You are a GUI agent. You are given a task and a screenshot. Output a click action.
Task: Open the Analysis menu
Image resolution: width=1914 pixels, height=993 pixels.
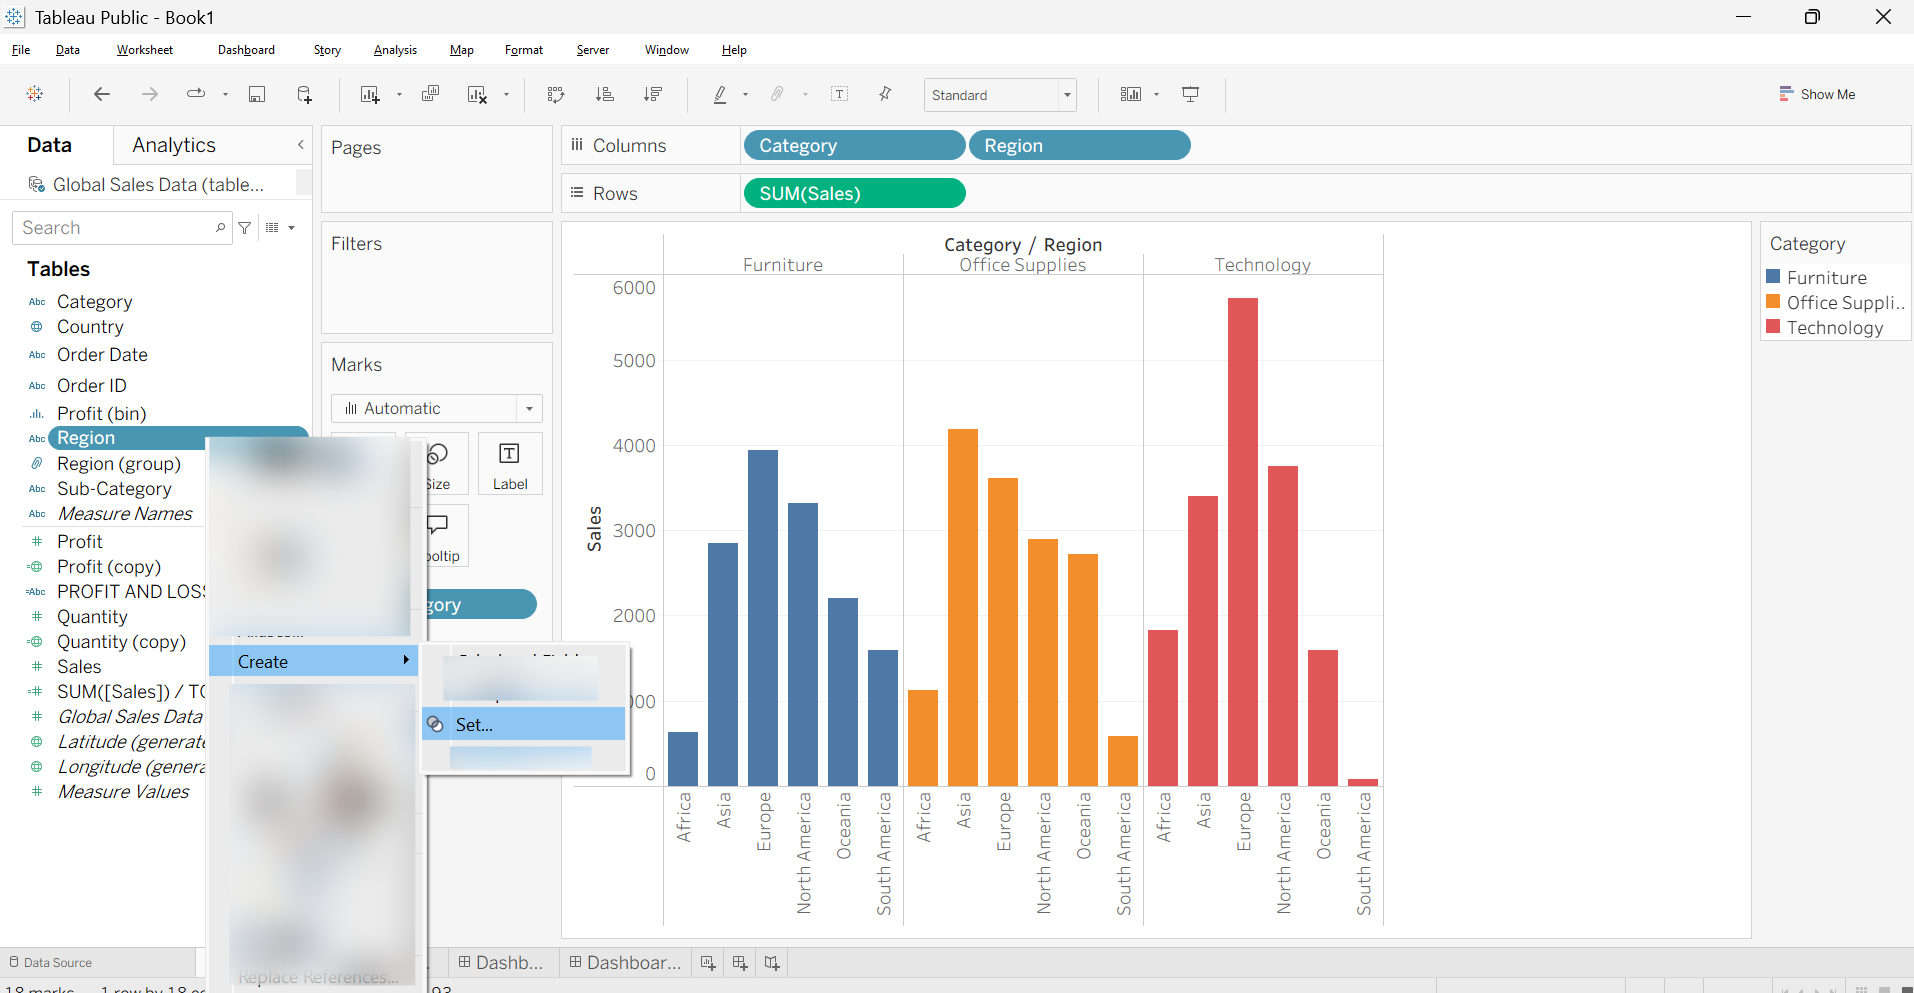[x=395, y=50]
